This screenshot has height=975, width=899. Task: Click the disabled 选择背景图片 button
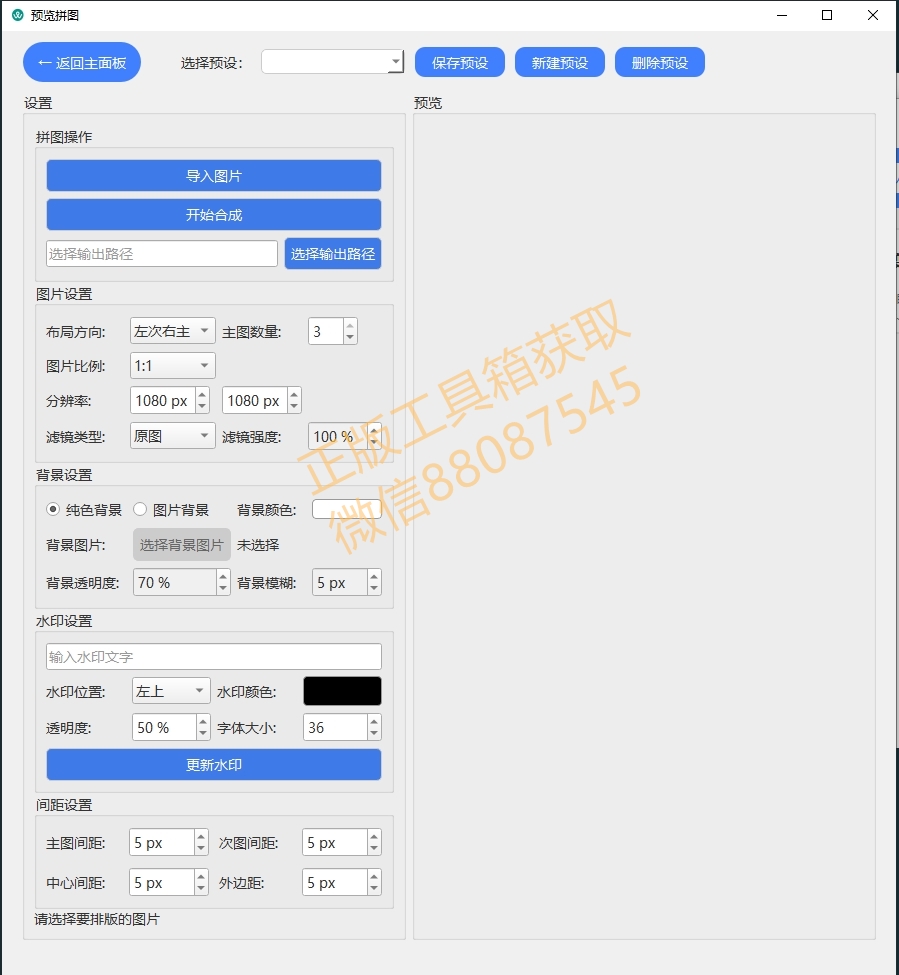[182, 545]
